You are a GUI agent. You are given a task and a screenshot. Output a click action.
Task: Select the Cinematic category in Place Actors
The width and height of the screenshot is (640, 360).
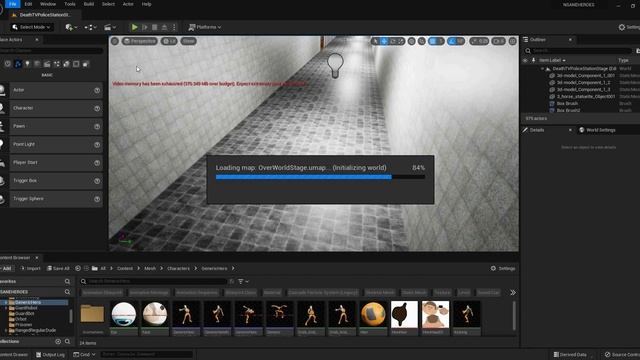[47, 64]
